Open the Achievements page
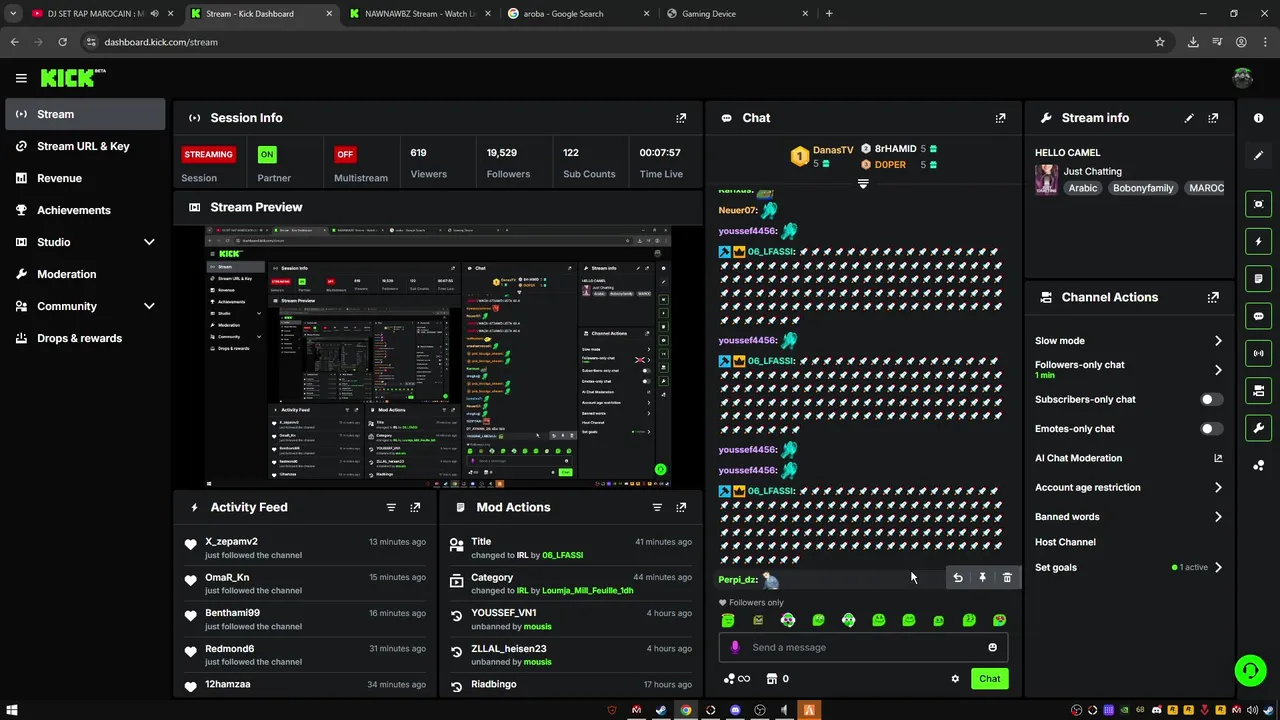 (x=85, y=210)
